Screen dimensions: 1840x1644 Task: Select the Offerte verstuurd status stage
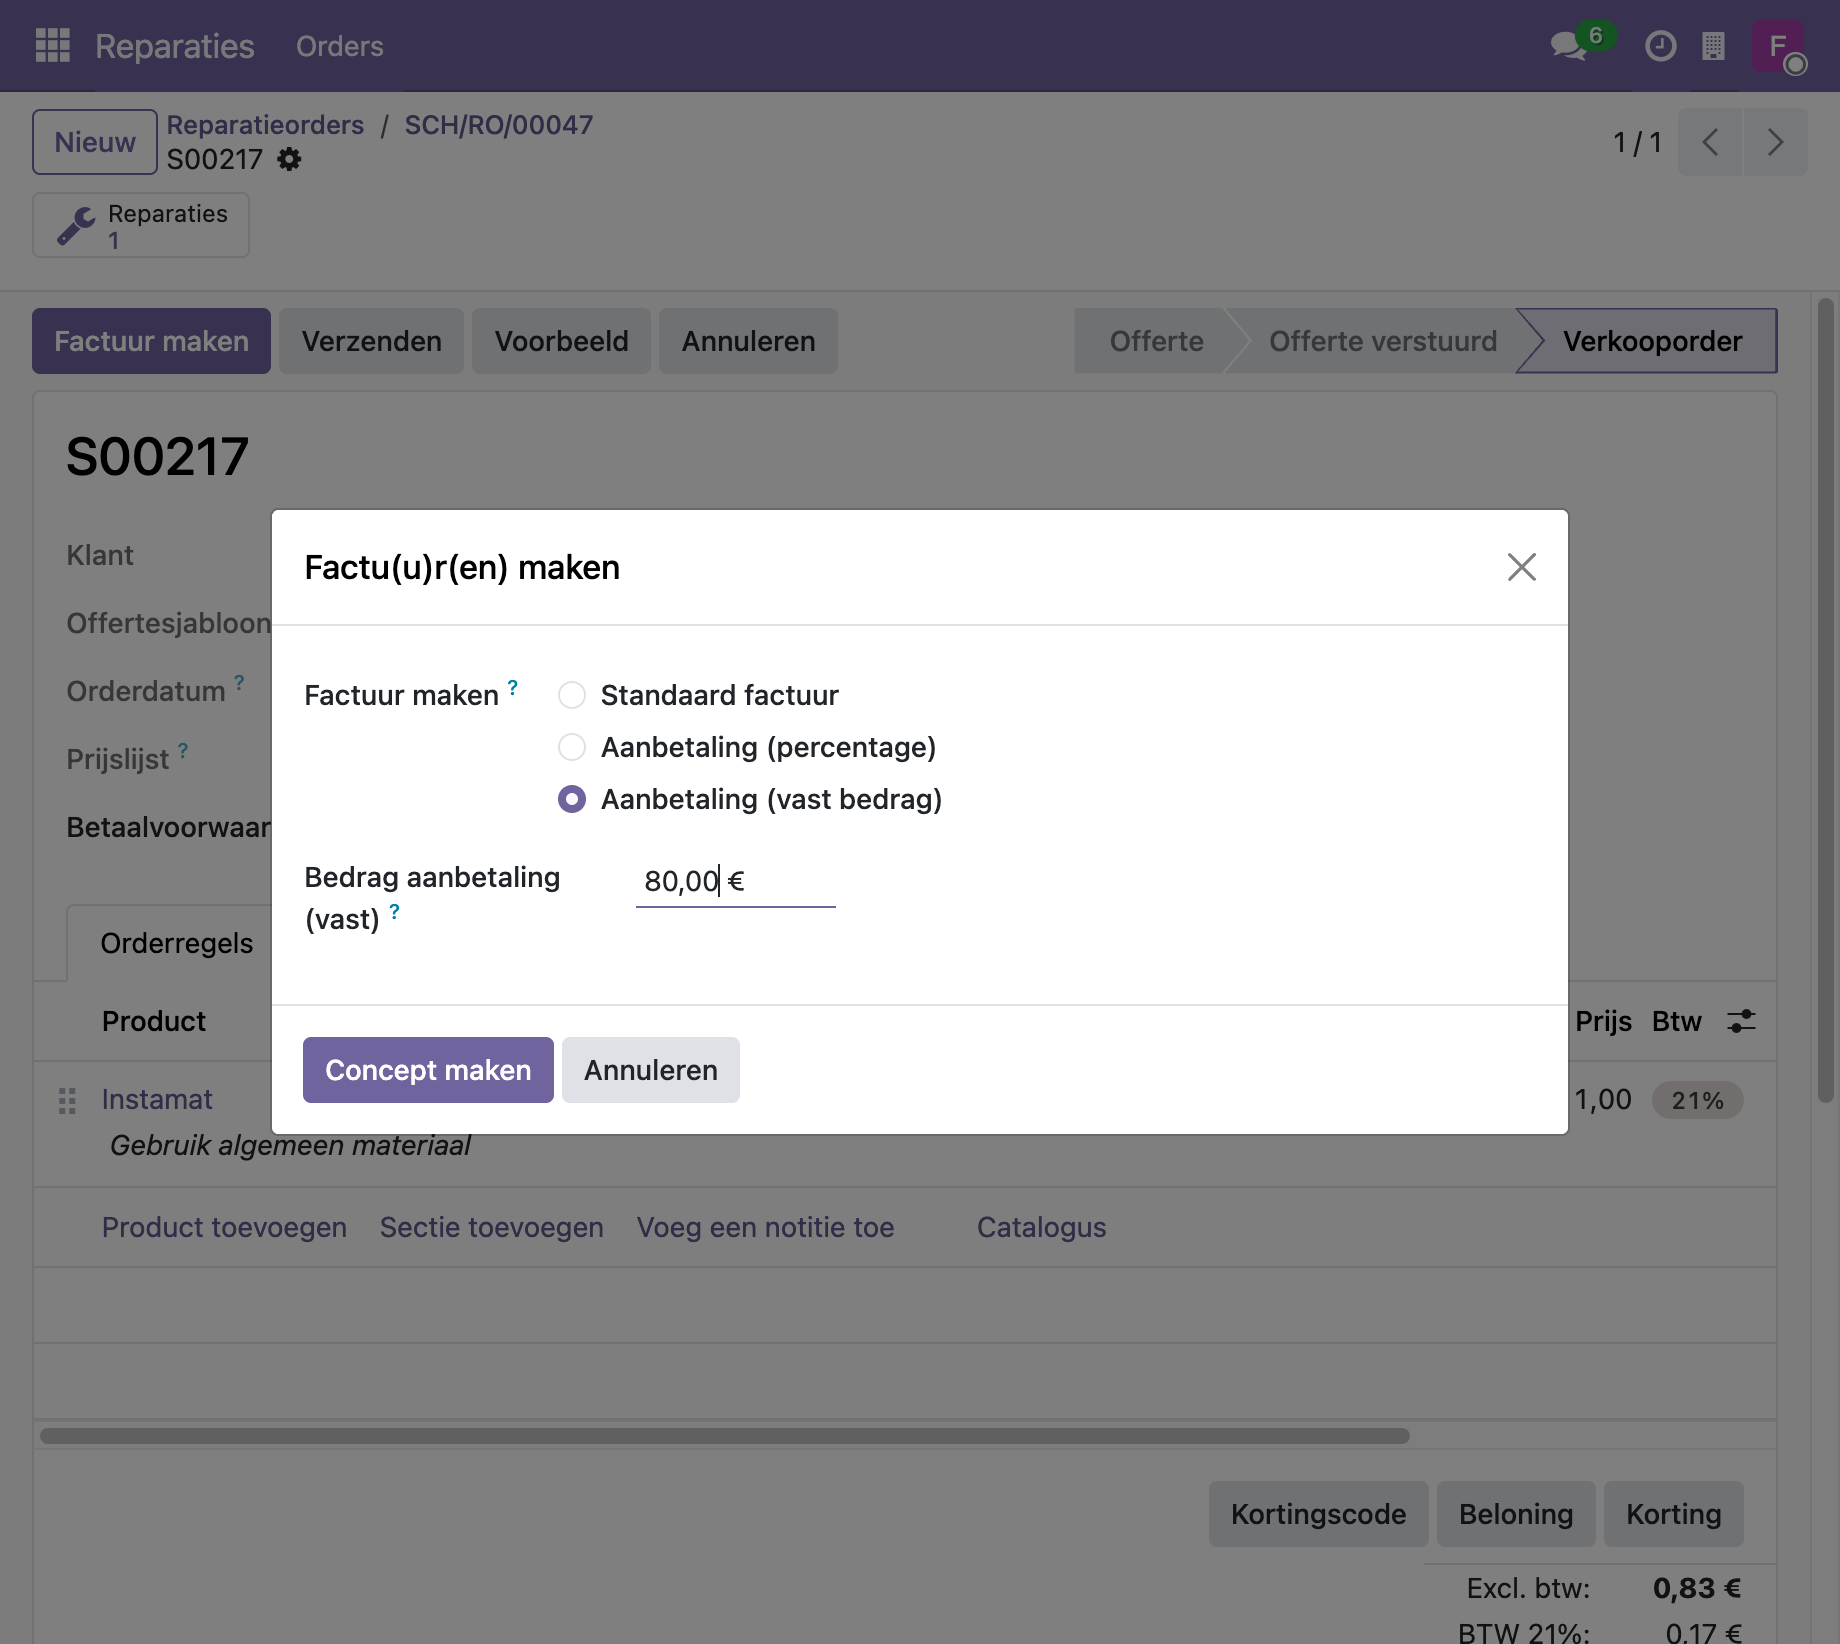pos(1382,341)
